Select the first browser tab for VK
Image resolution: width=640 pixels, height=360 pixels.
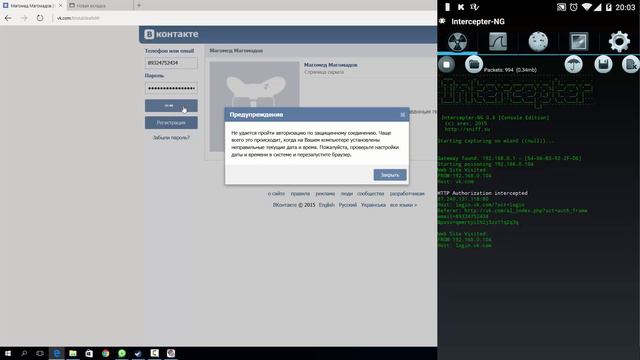(32, 6)
